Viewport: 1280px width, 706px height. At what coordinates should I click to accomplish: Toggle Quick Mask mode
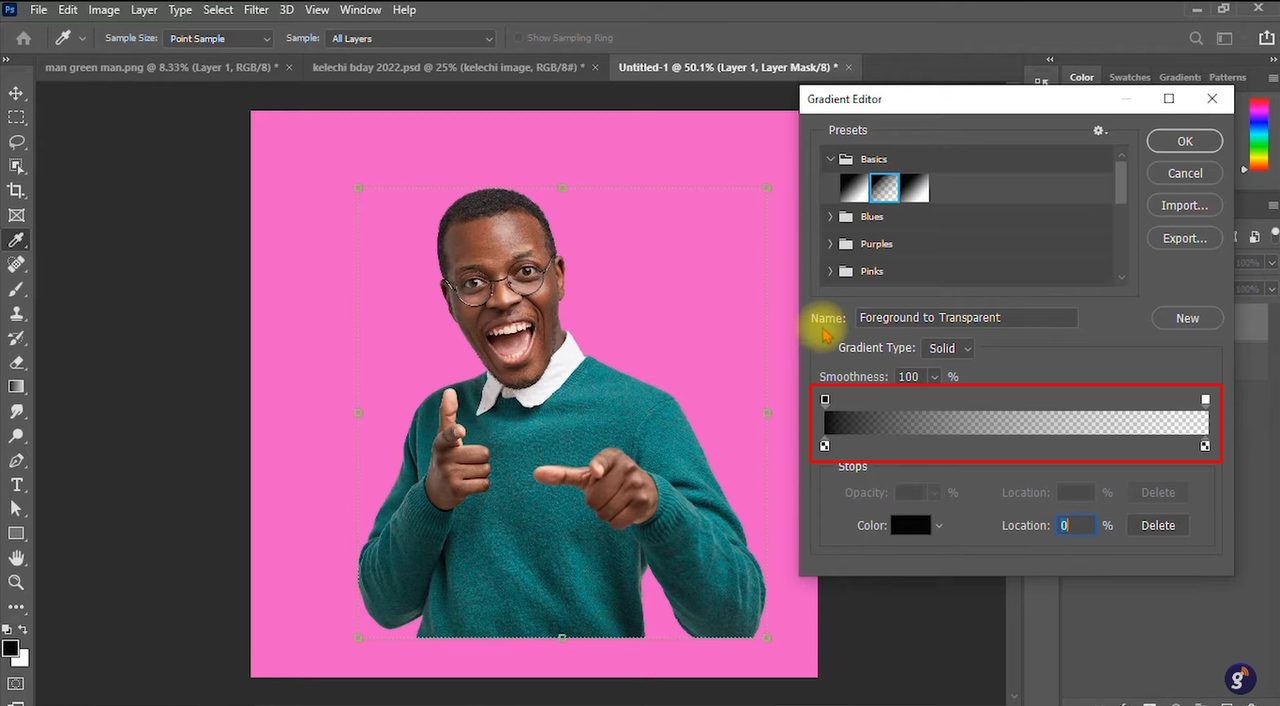tap(16, 685)
